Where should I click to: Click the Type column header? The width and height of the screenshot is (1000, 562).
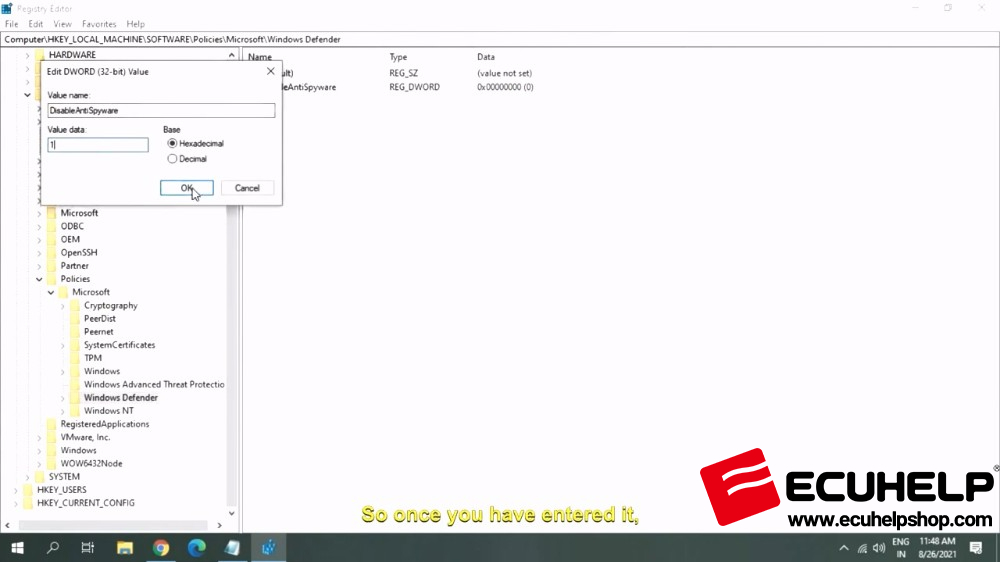pos(398,57)
